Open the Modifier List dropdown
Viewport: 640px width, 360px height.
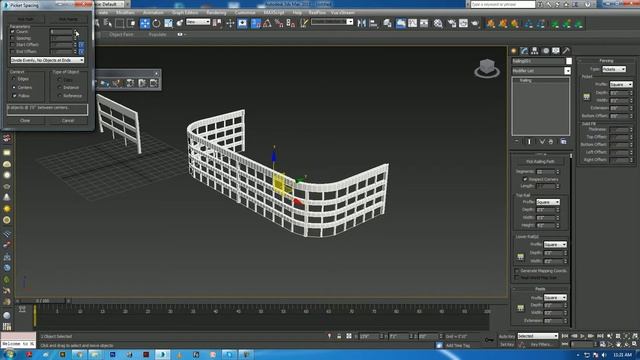541,71
